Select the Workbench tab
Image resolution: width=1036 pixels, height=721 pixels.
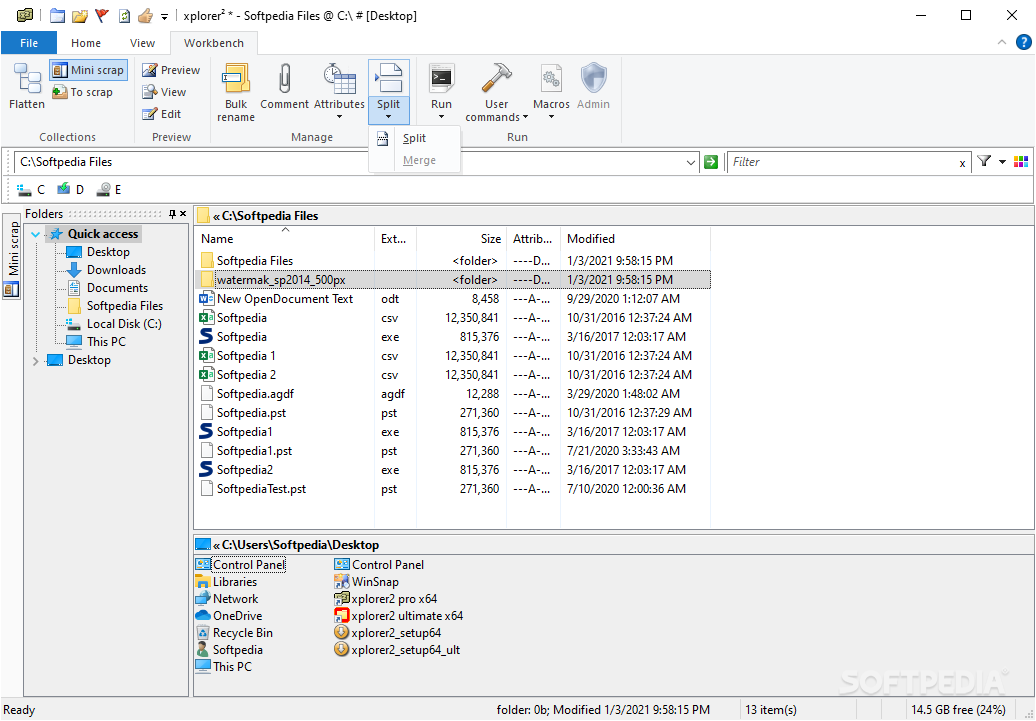click(213, 43)
